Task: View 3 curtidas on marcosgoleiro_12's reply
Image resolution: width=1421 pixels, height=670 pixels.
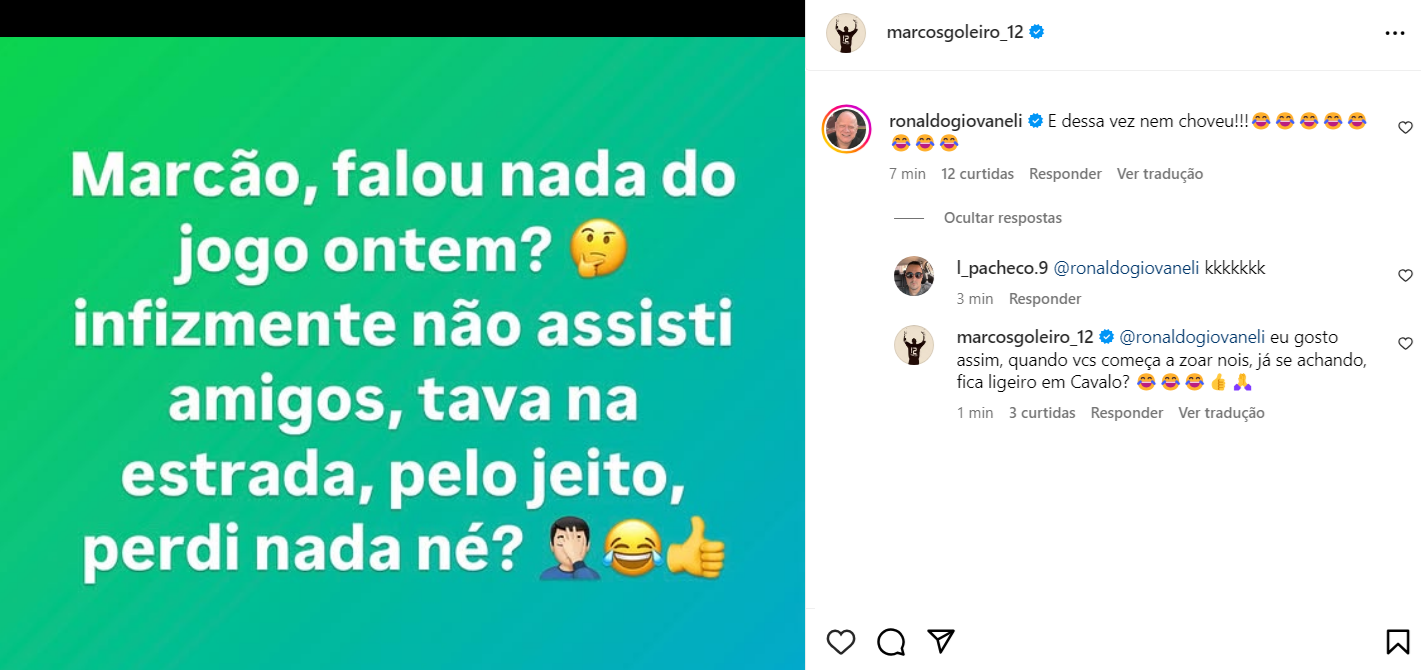Action: [1042, 413]
